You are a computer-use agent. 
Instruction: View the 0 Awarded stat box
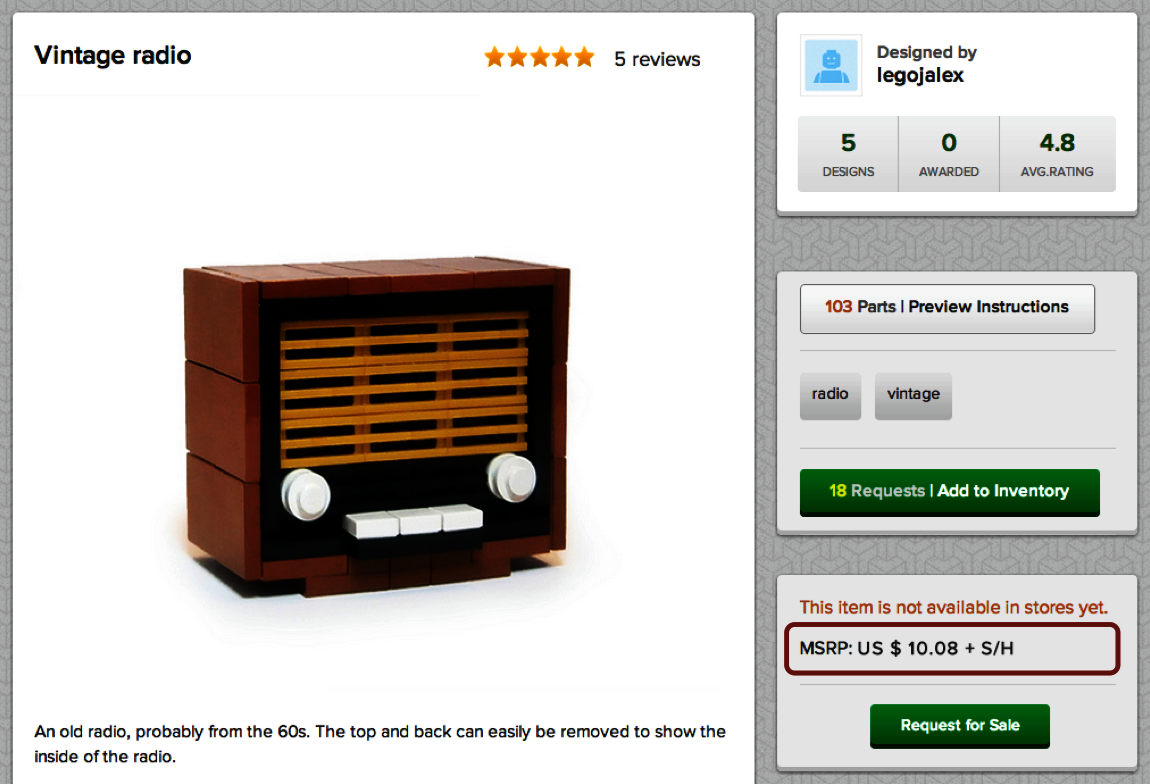pyautogui.click(x=949, y=154)
